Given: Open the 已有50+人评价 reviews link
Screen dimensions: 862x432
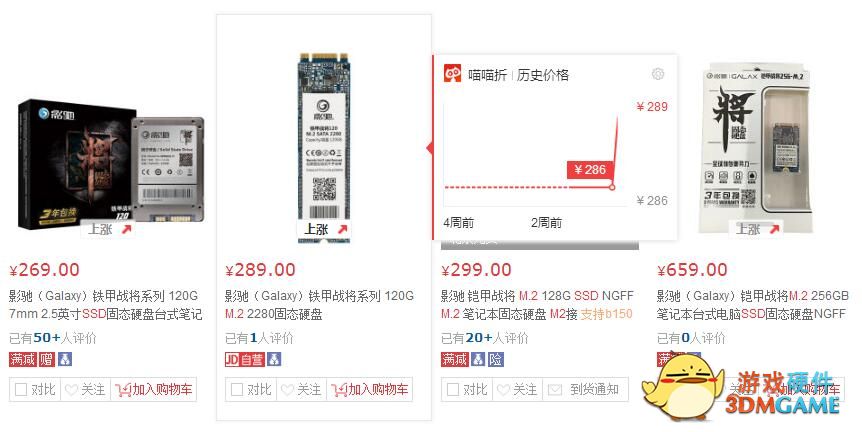Looking at the screenshot, I should [52, 338].
